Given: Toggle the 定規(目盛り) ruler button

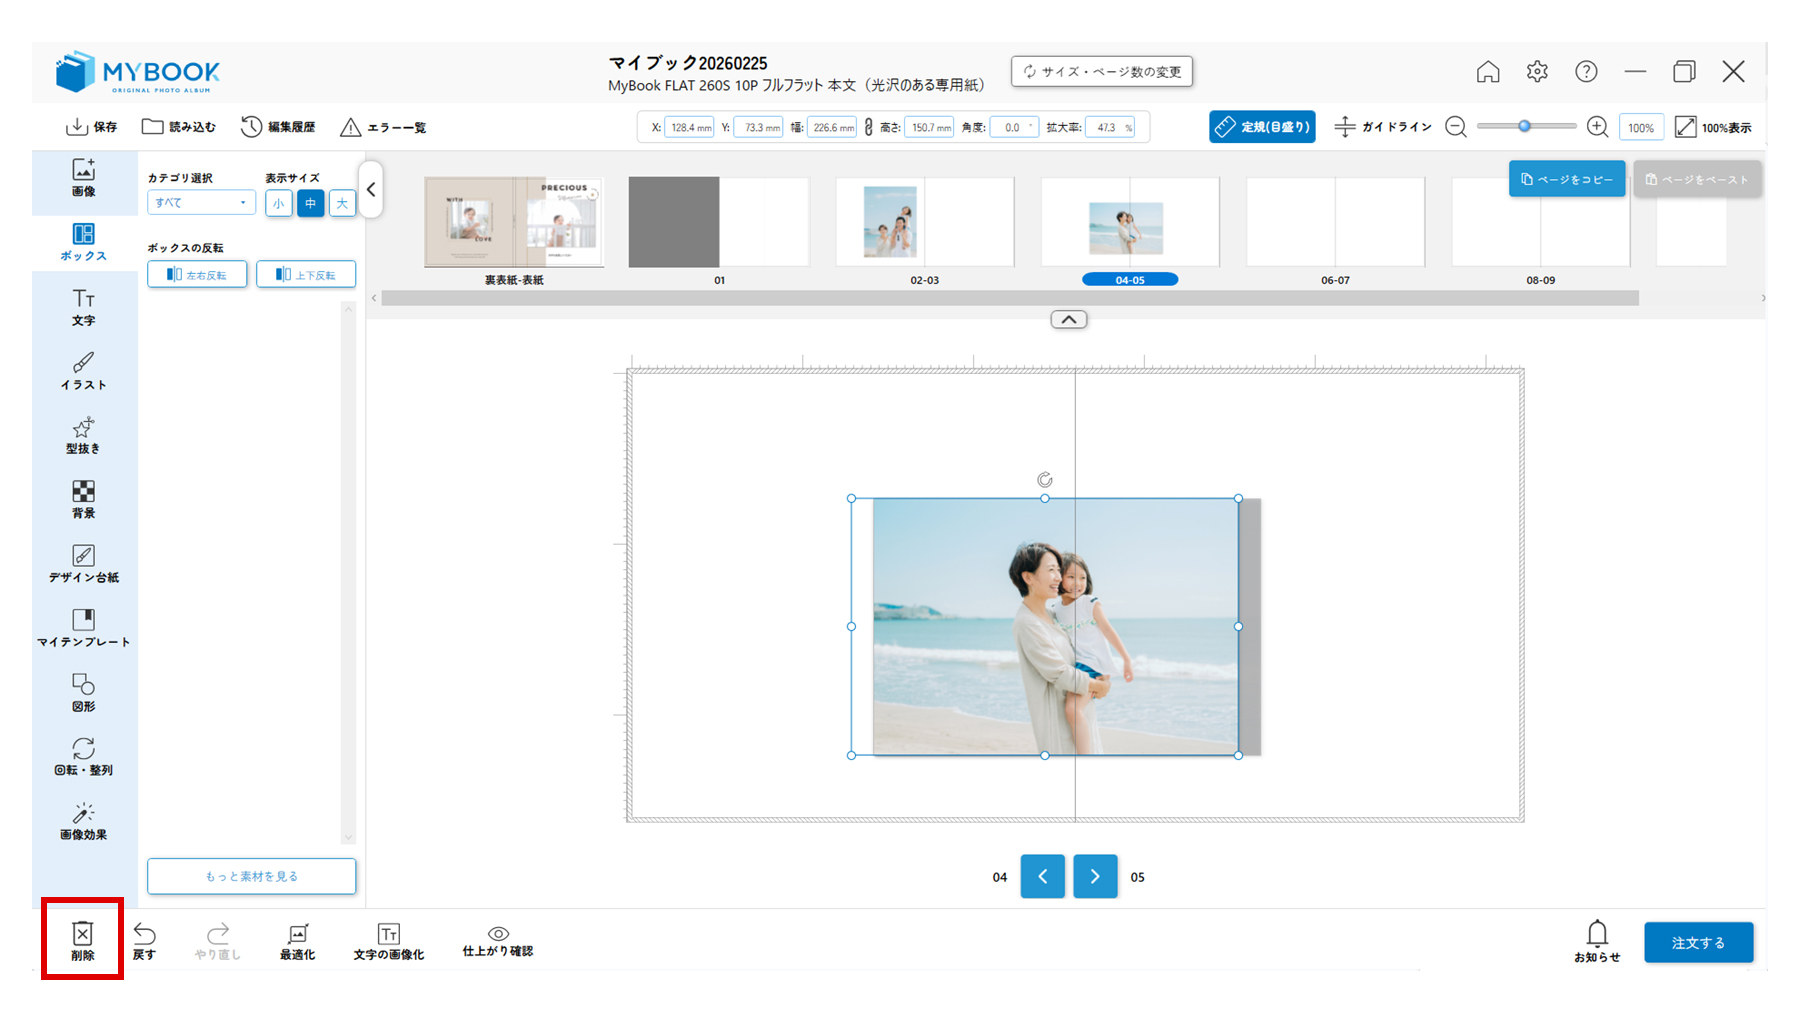Looking at the screenshot, I should click(1262, 127).
